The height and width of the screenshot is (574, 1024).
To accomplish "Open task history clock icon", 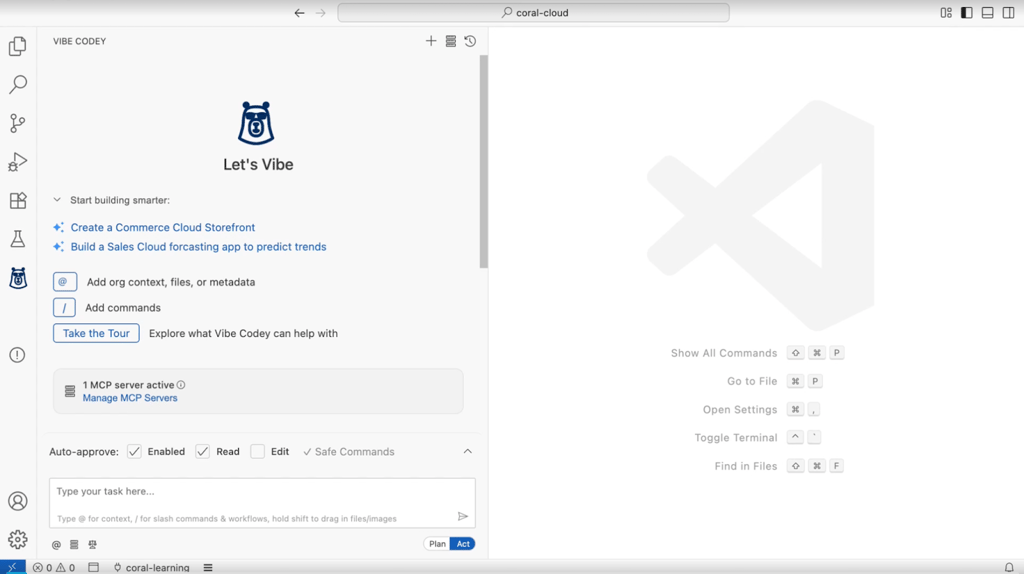I will coord(470,41).
